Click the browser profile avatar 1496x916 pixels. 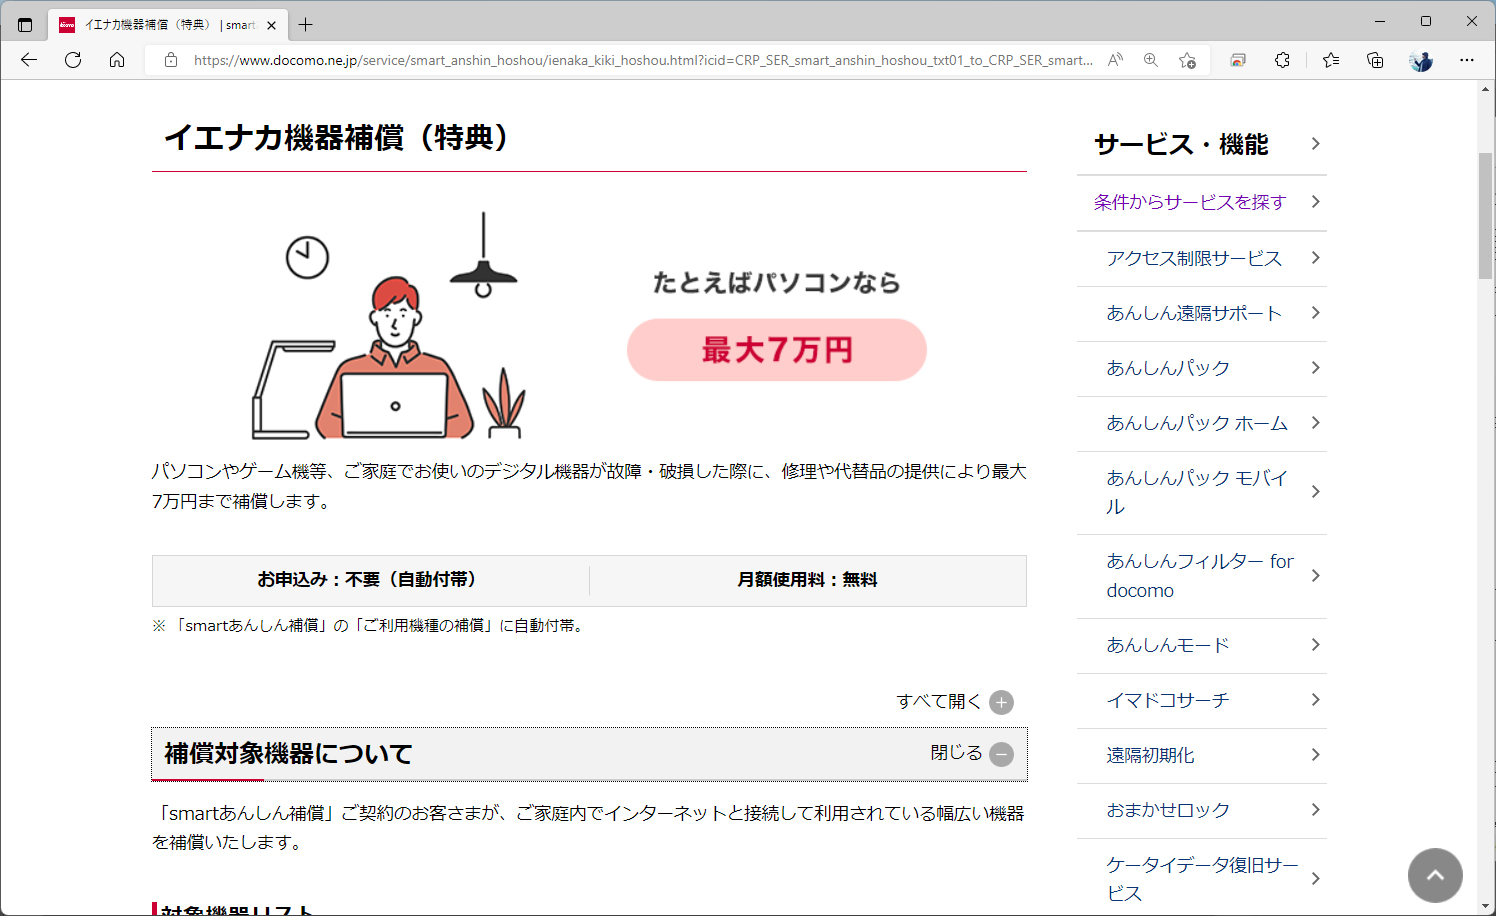pos(1421,60)
